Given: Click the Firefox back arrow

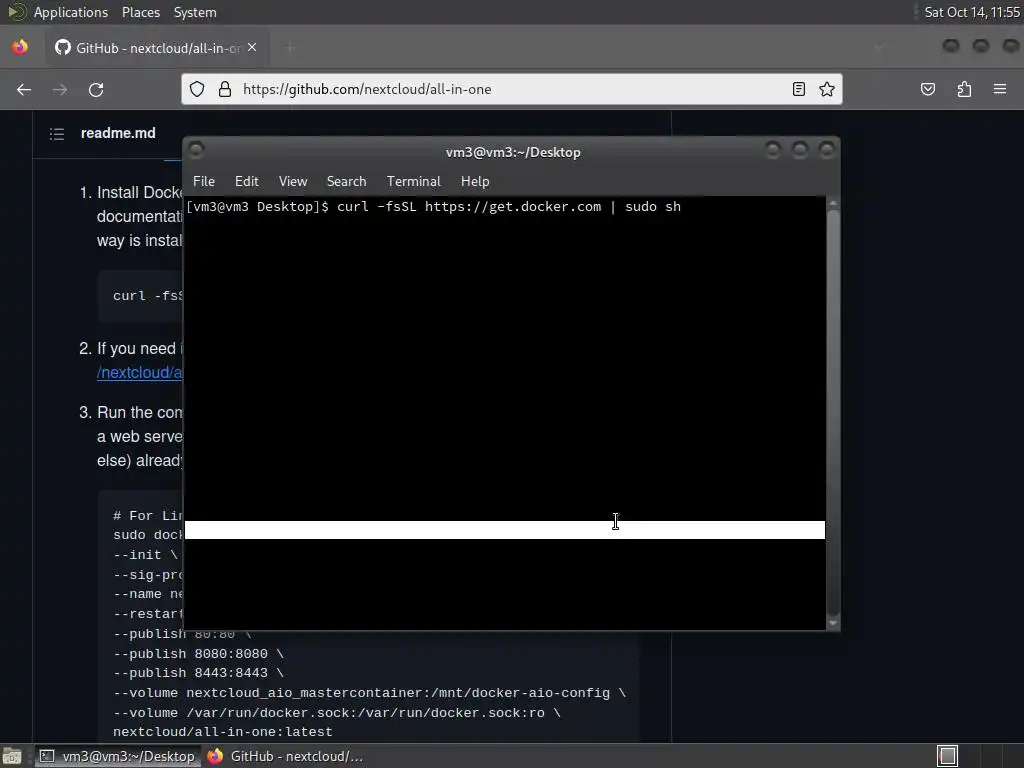Looking at the screenshot, I should coord(24,89).
